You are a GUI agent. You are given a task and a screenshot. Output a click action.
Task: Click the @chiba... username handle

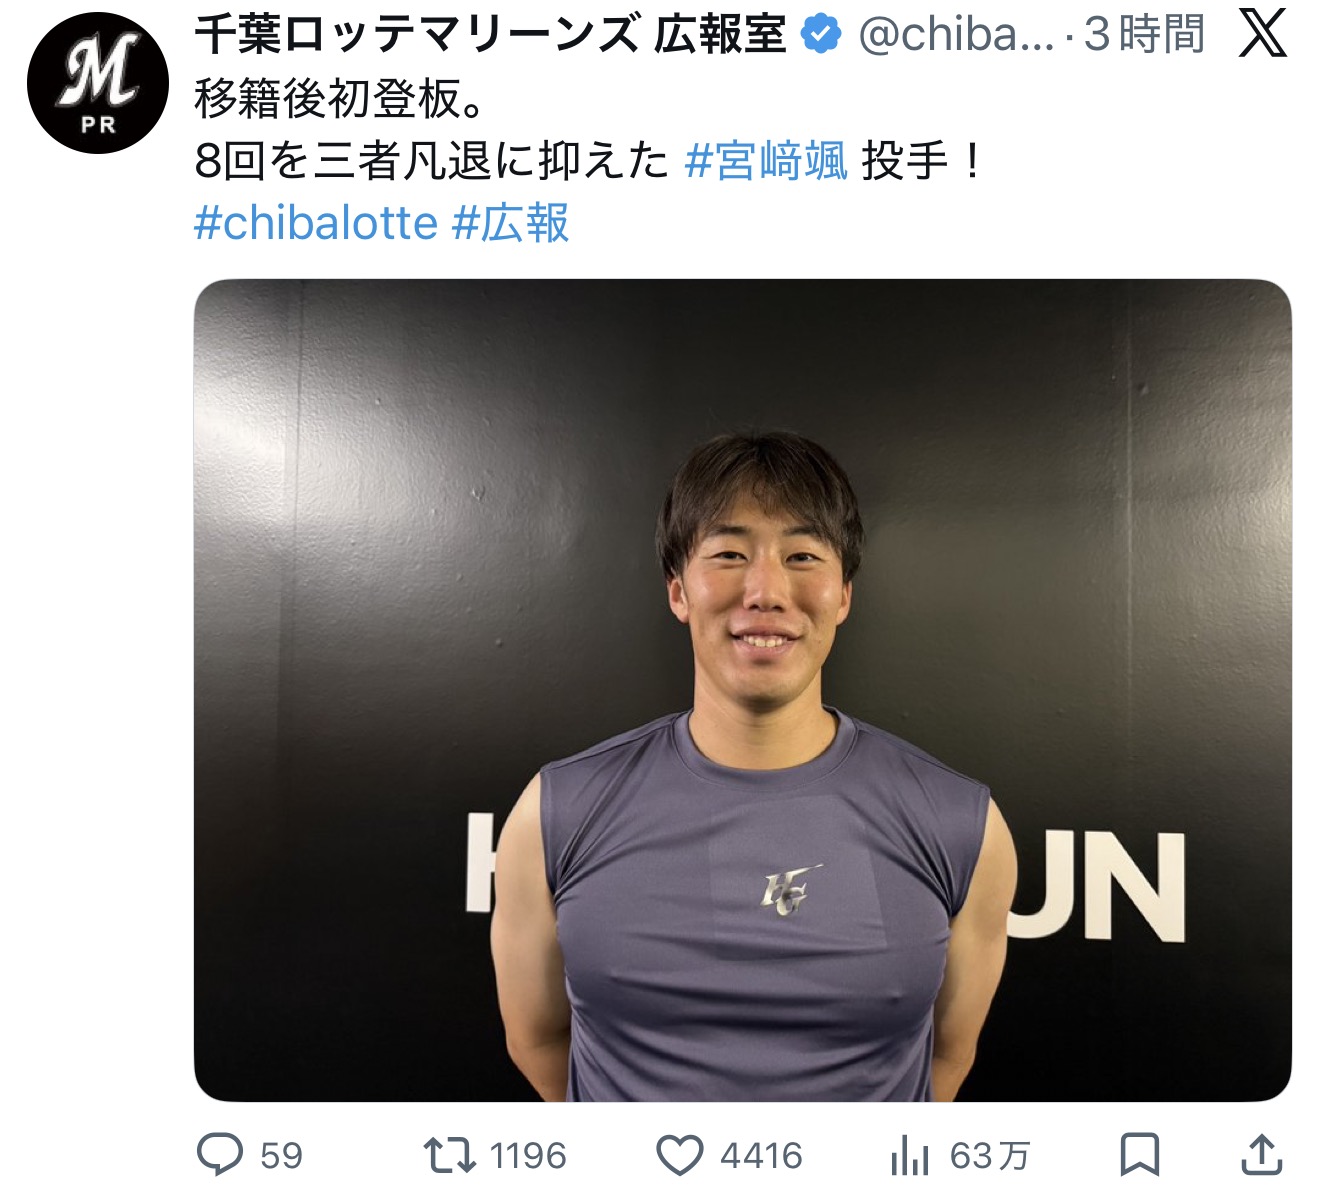pyautogui.click(x=956, y=35)
